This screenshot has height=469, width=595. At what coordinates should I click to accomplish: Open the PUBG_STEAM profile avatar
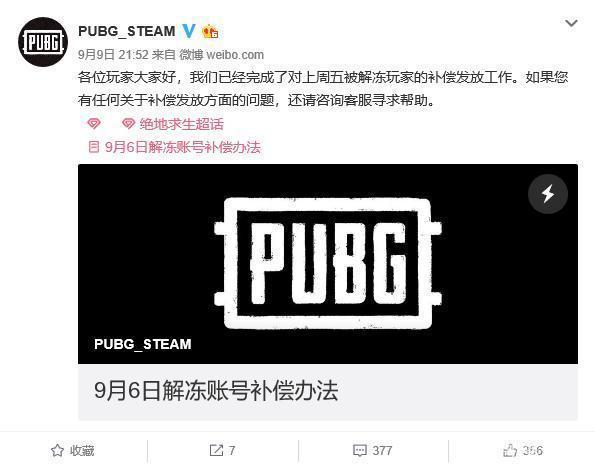pos(43,42)
